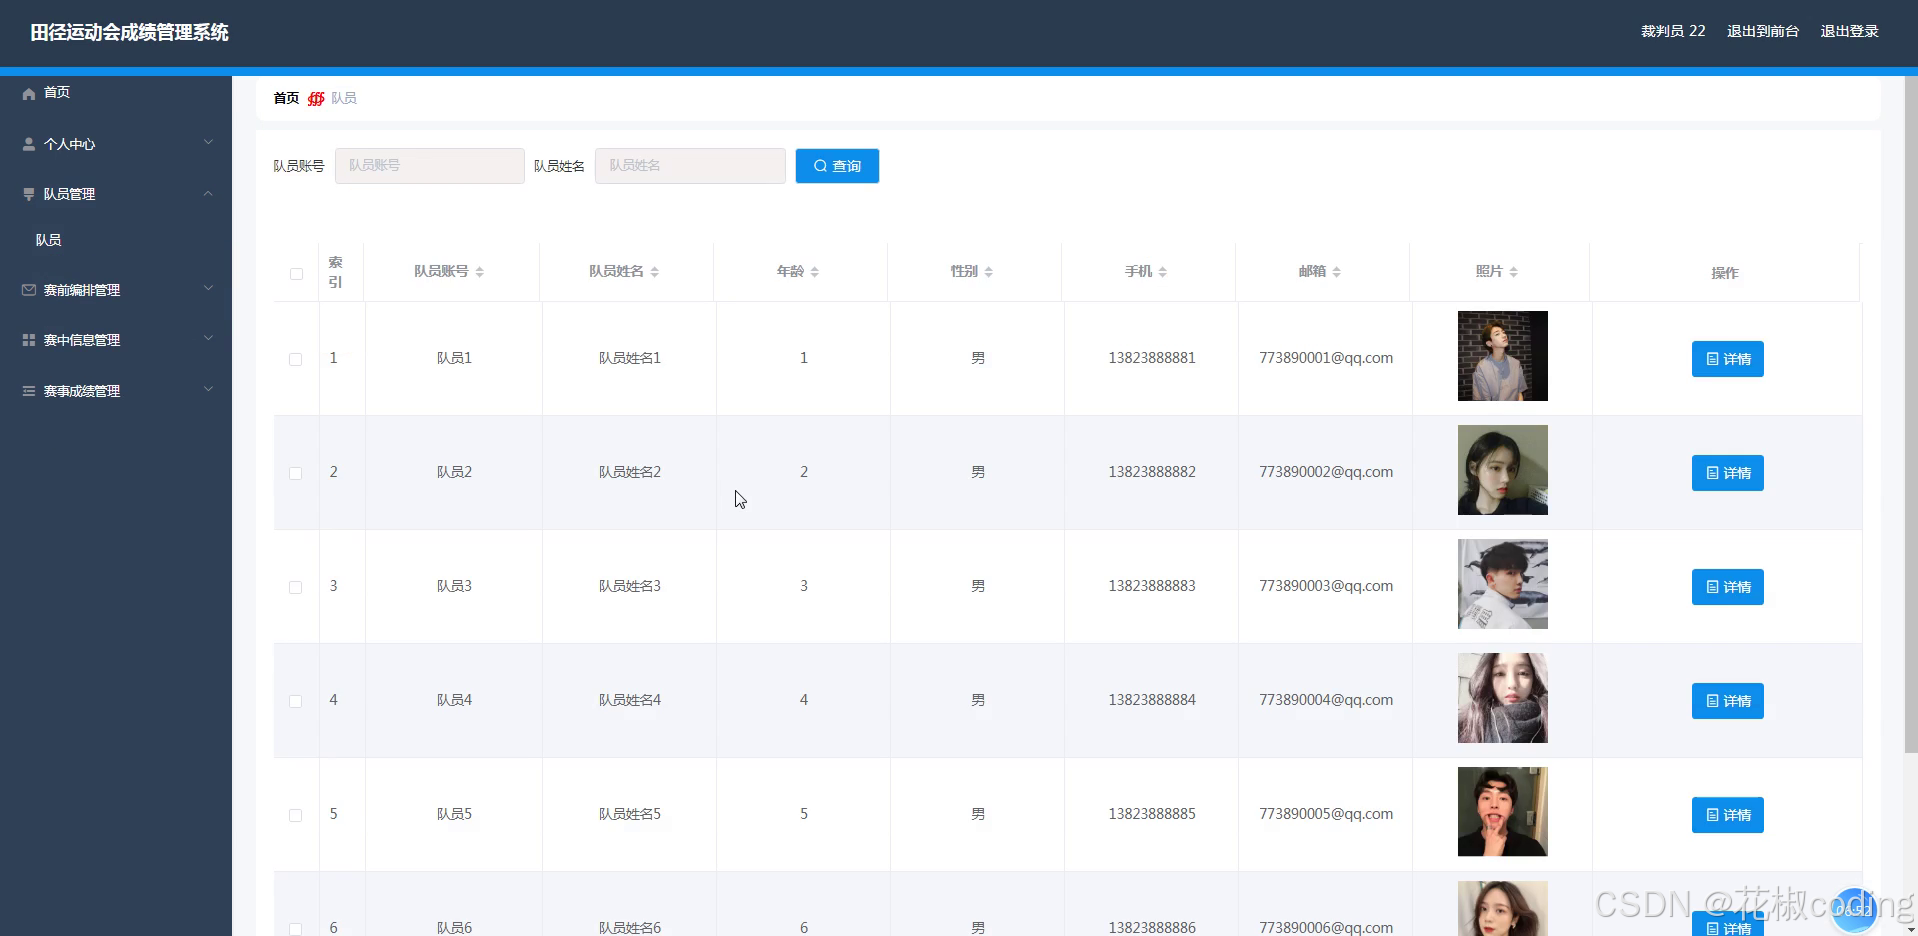Image resolution: width=1918 pixels, height=936 pixels.
Task: Click 退出到前台 link
Action: (x=1762, y=32)
